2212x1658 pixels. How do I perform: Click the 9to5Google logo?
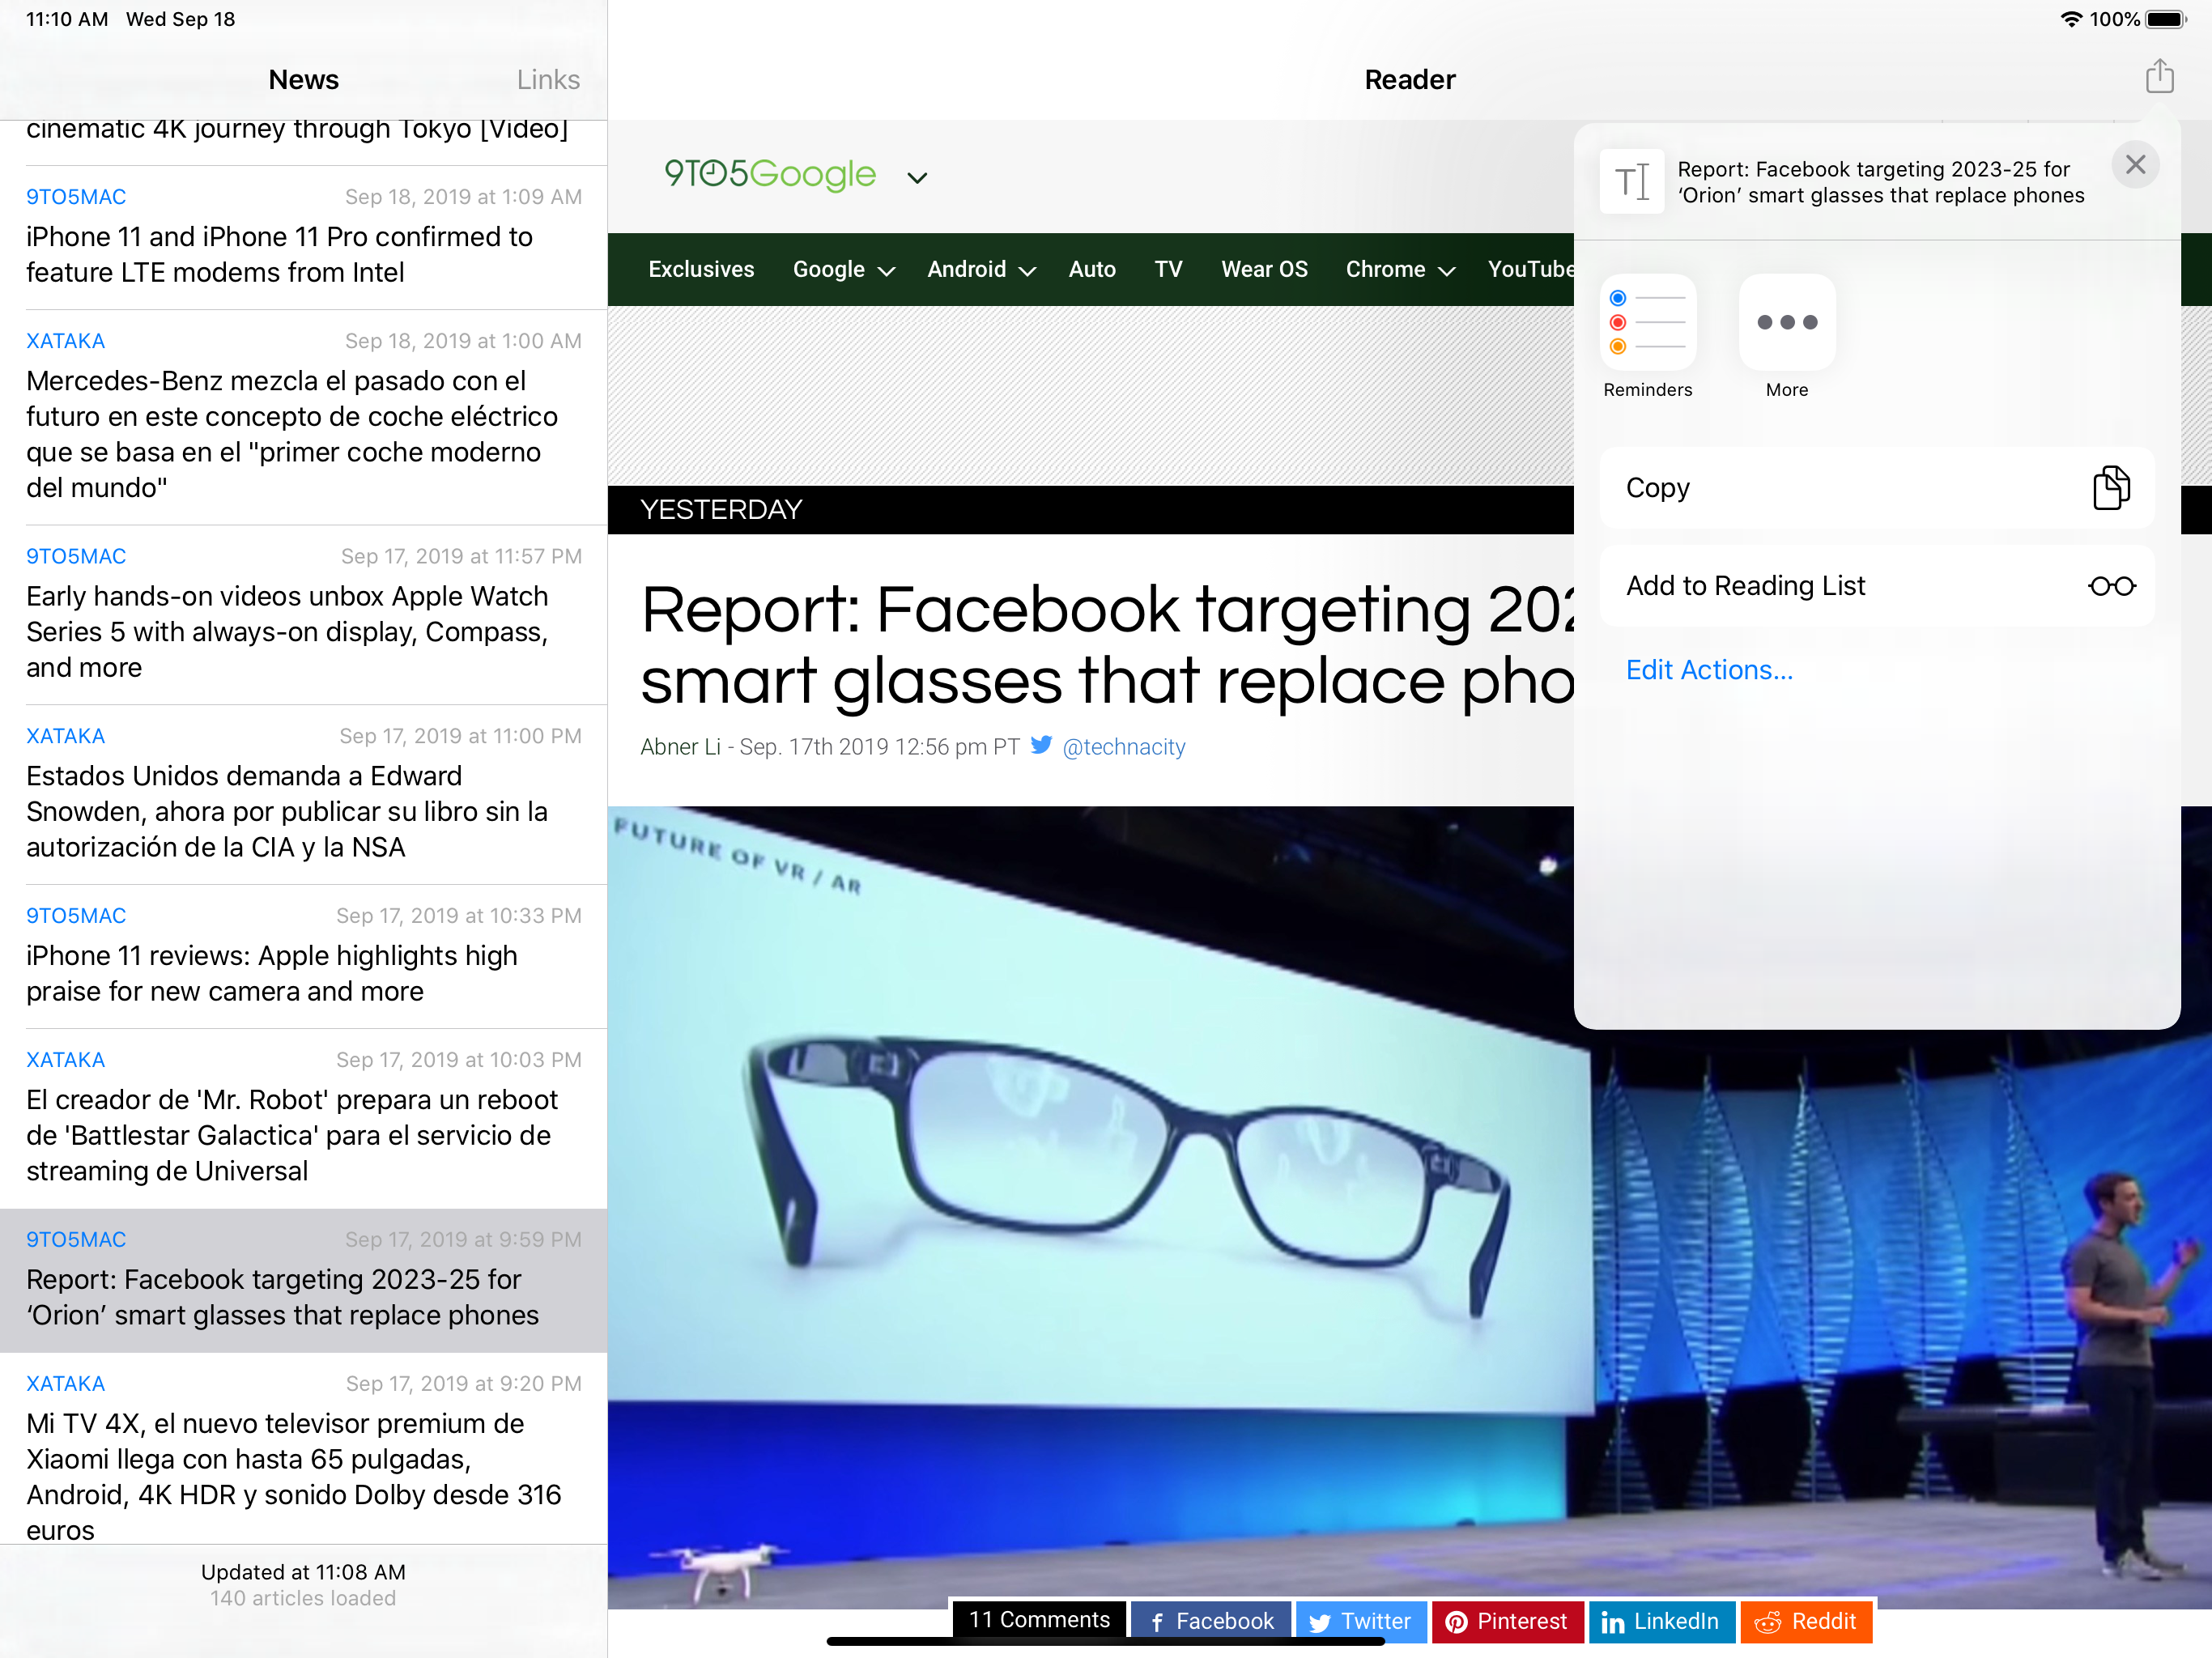[x=770, y=174]
